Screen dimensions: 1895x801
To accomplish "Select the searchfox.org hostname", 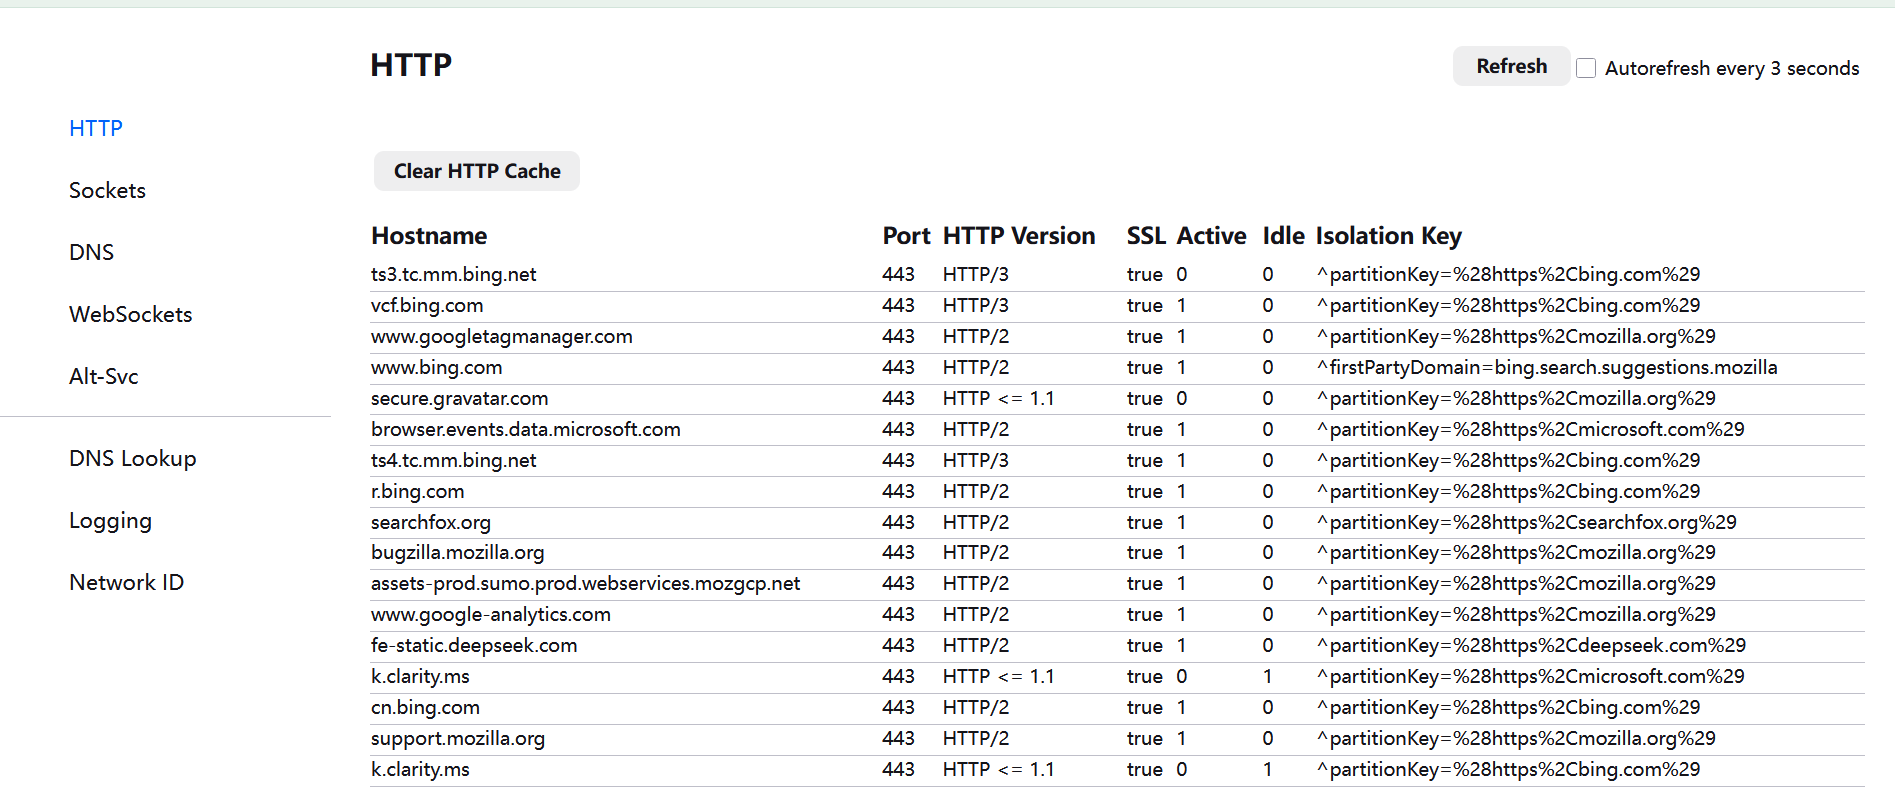I will tap(430, 522).
